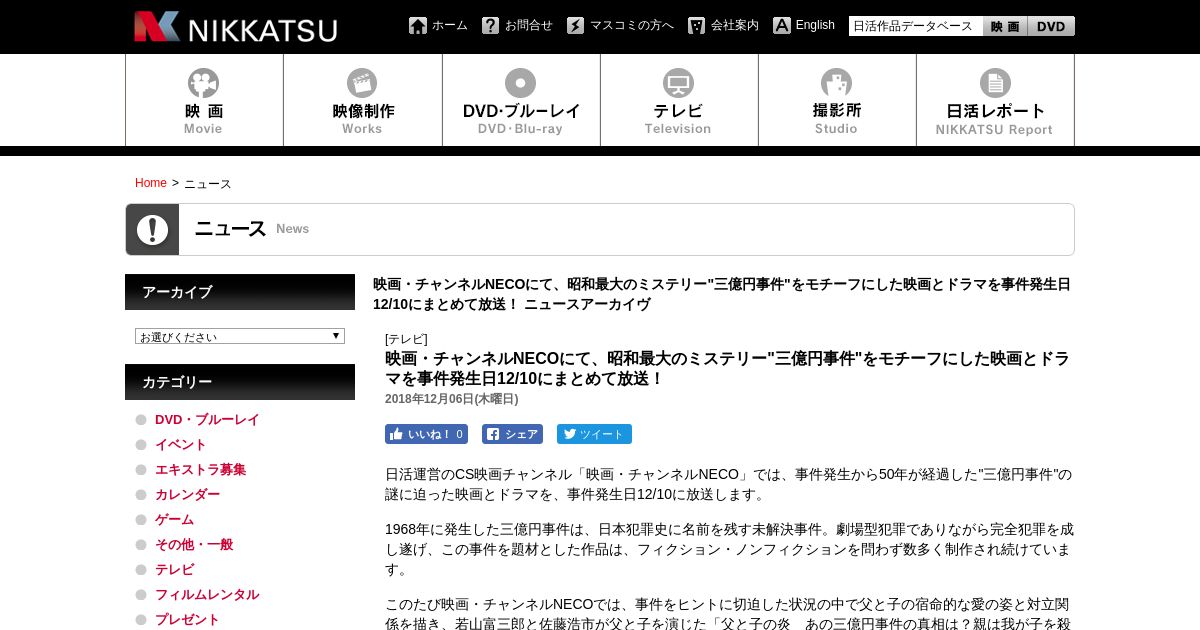Open the 日活レポート navigation tab

[995, 100]
